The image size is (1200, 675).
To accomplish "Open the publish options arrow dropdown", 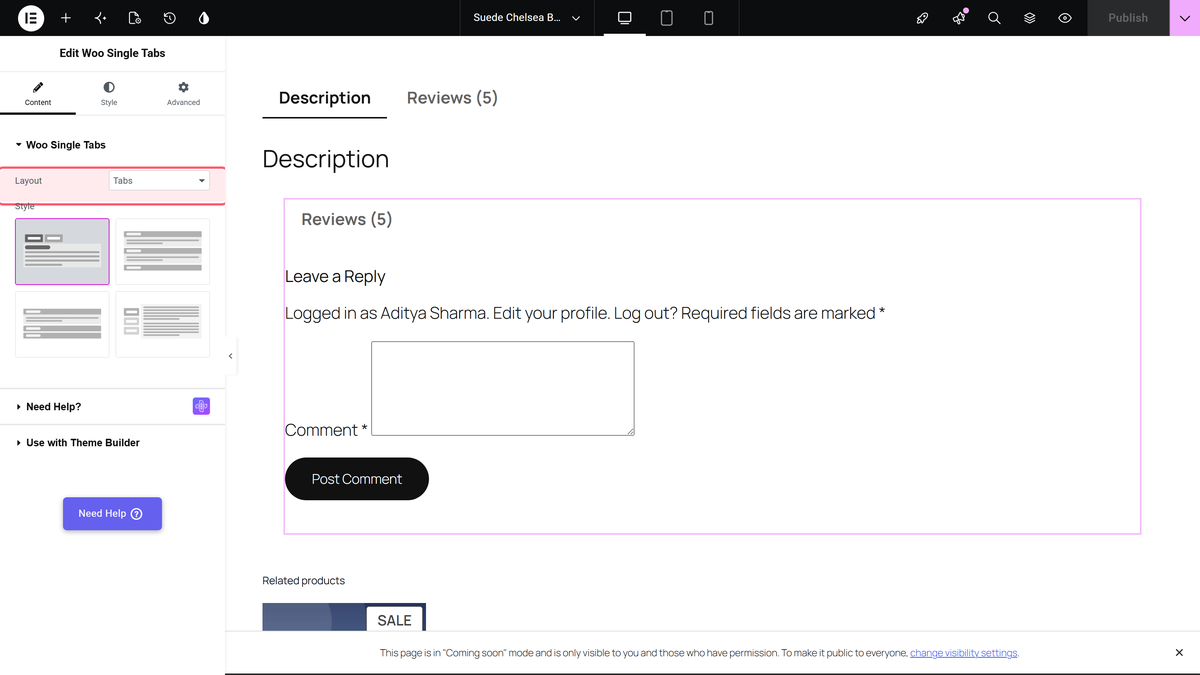I will coord(1185,18).
